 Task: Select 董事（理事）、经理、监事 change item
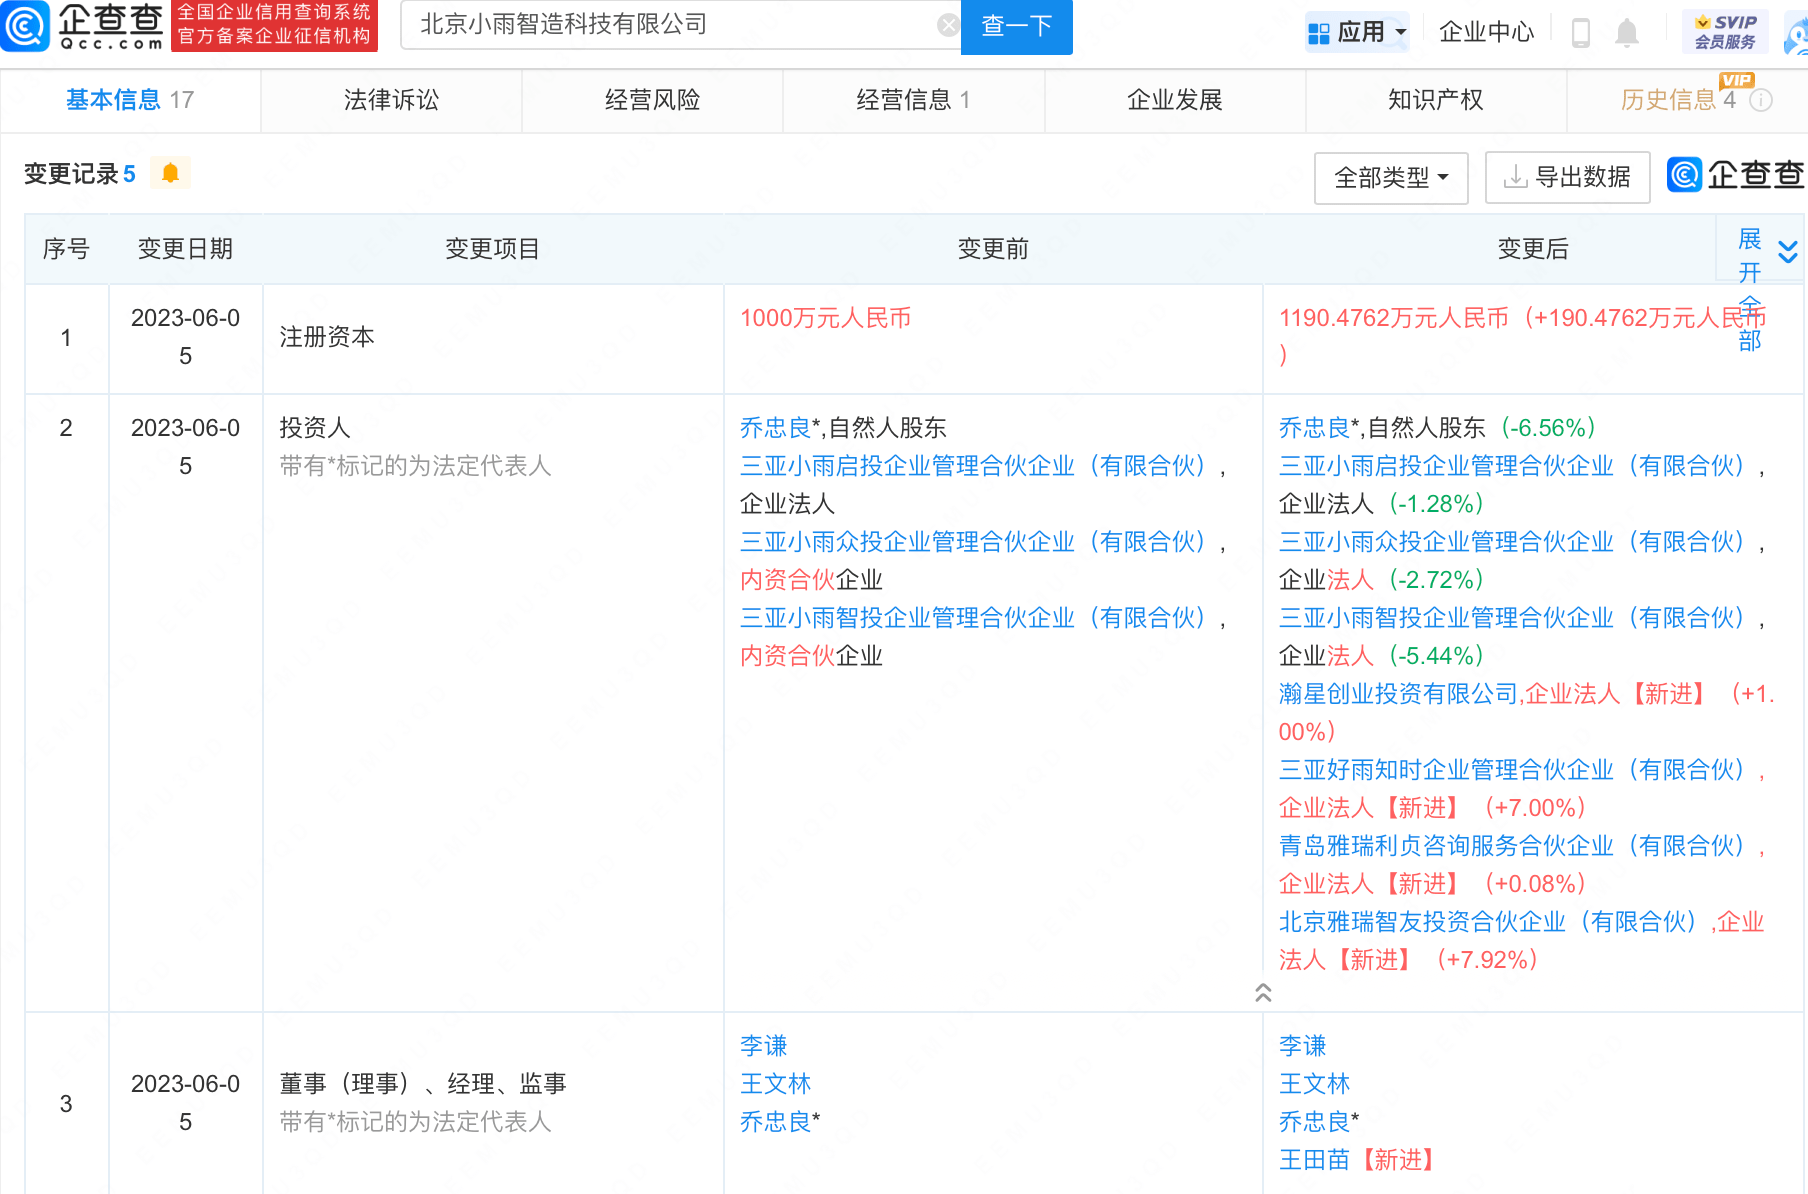click(423, 1084)
